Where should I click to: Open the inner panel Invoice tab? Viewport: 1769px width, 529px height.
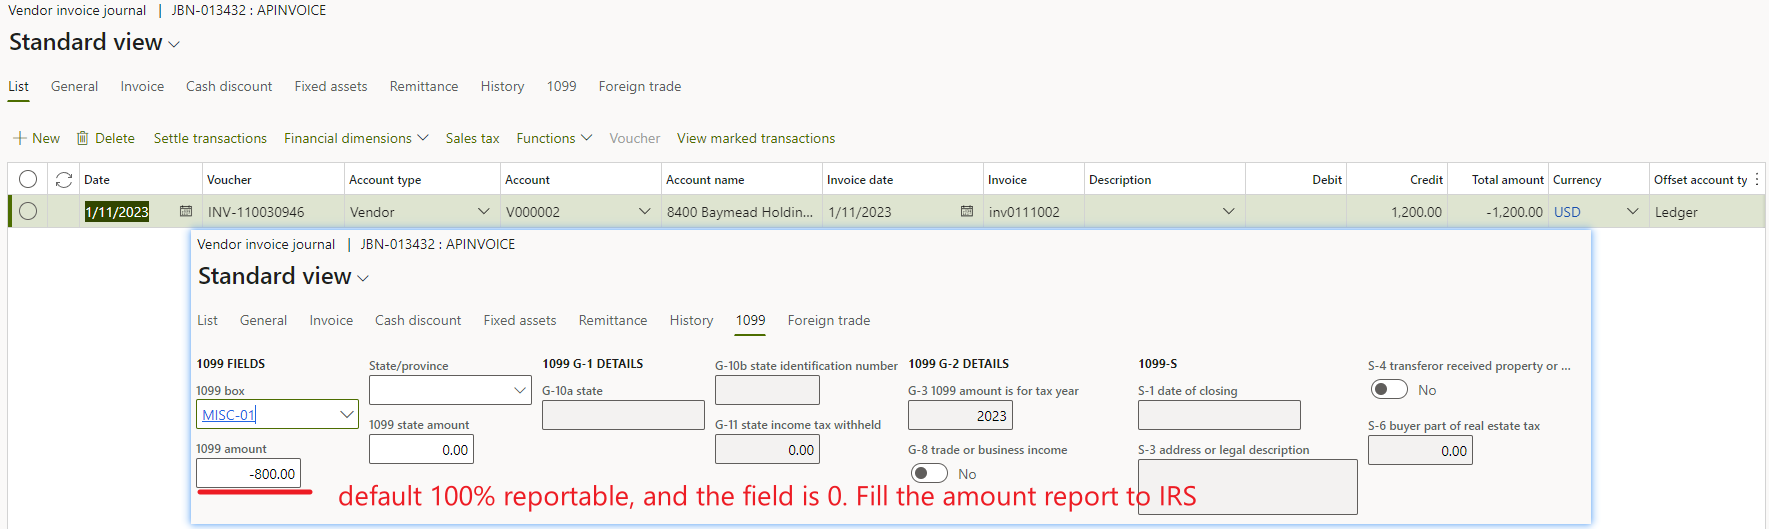click(x=331, y=320)
